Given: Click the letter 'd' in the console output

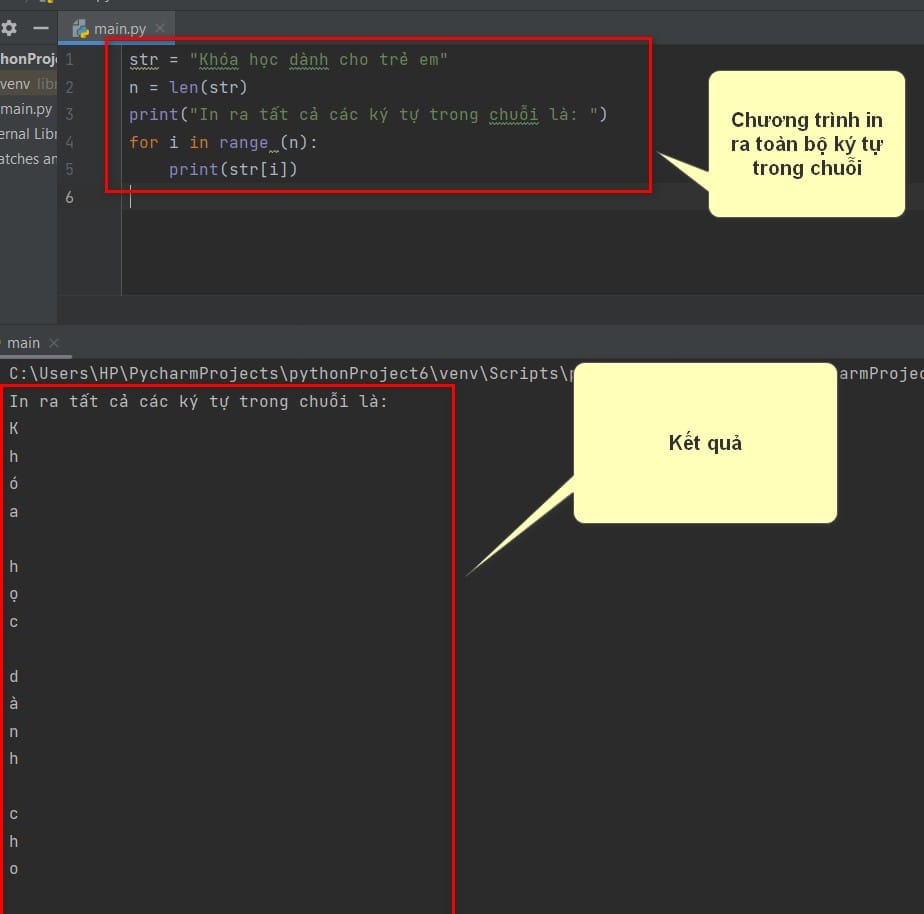Looking at the screenshot, I should (14, 676).
